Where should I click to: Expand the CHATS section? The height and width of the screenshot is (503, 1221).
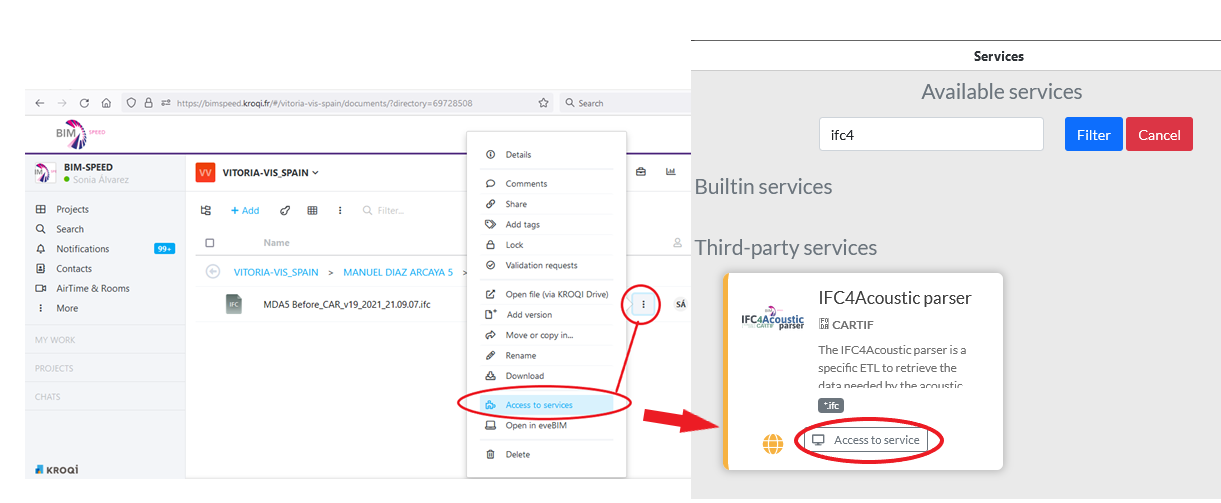pyautogui.click(x=48, y=397)
